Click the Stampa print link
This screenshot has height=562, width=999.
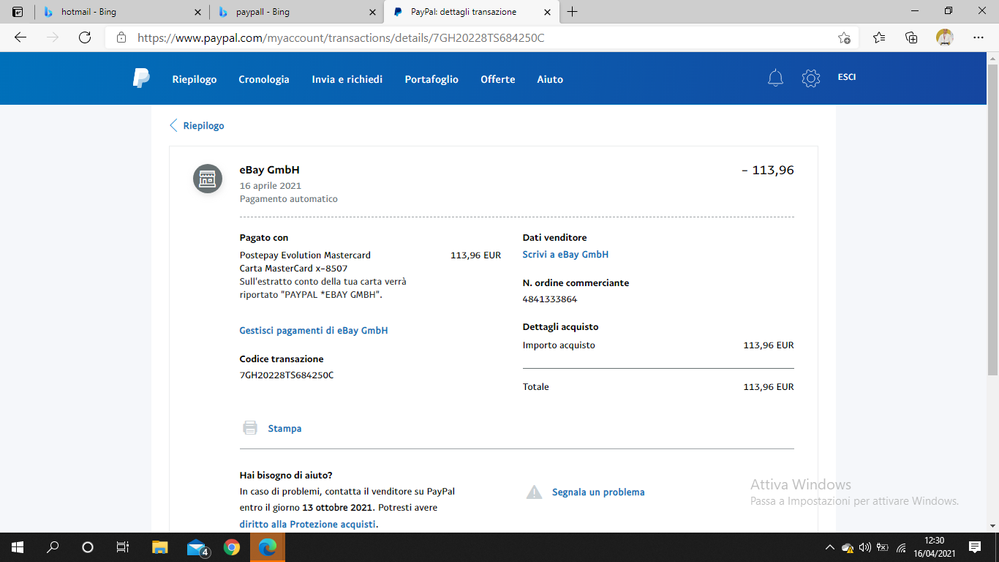pyautogui.click(x=285, y=428)
